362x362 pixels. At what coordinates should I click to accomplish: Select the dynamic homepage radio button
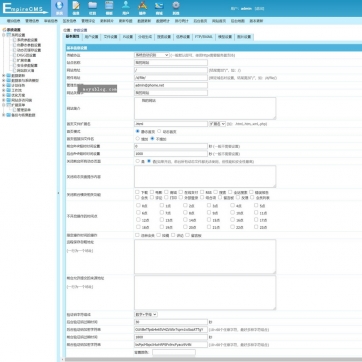(159, 131)
